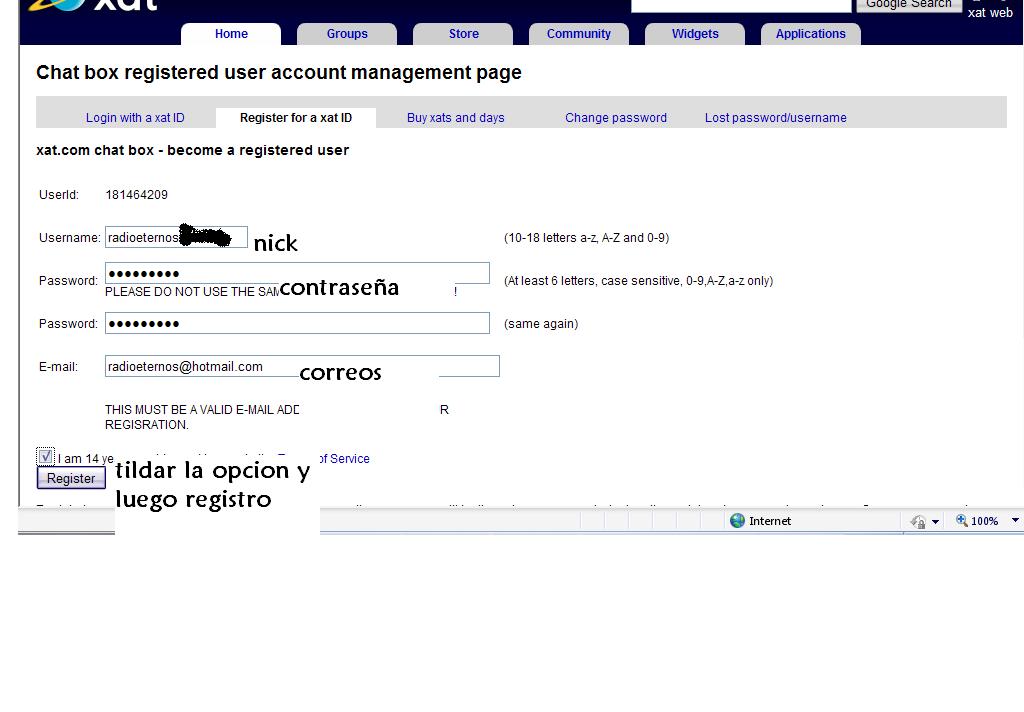Open the Store tab
The image size is (1024, 712).
(x=463, y=34)
